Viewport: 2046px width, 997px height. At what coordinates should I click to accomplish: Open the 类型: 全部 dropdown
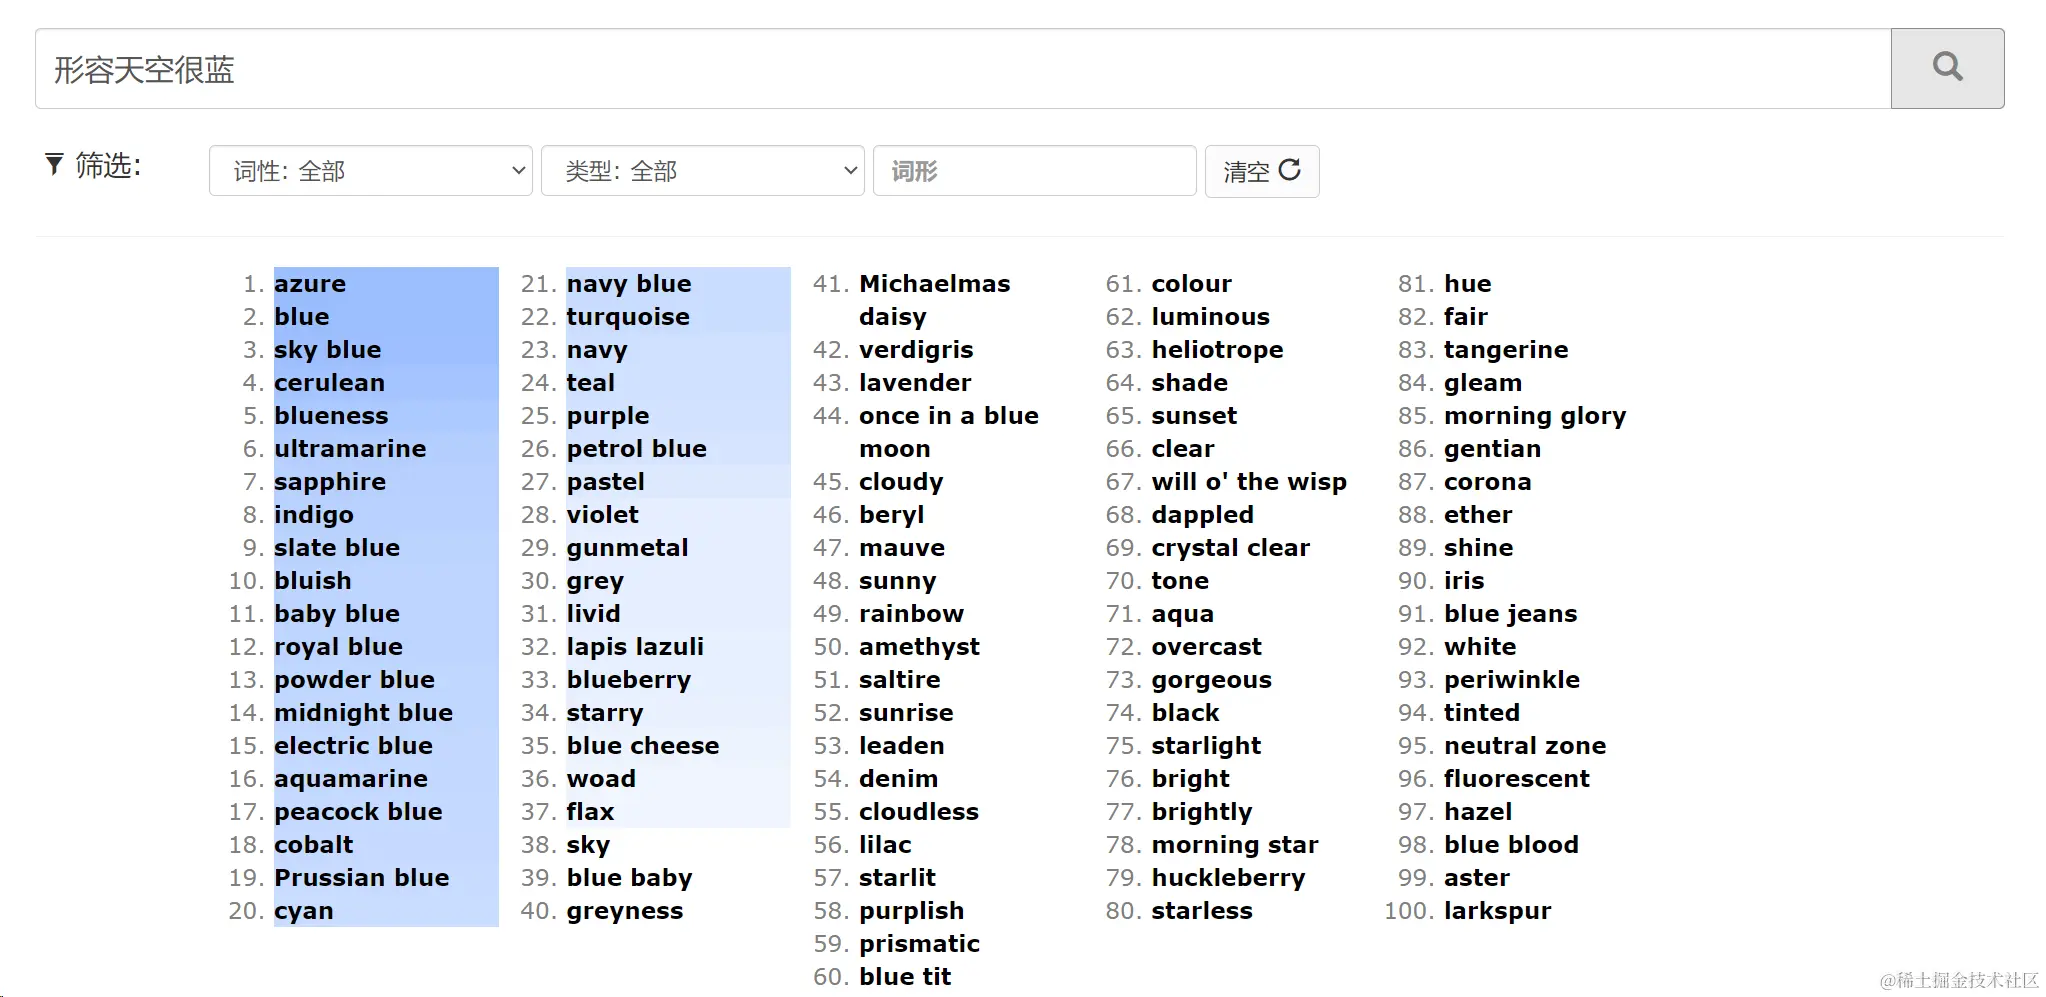702,170
